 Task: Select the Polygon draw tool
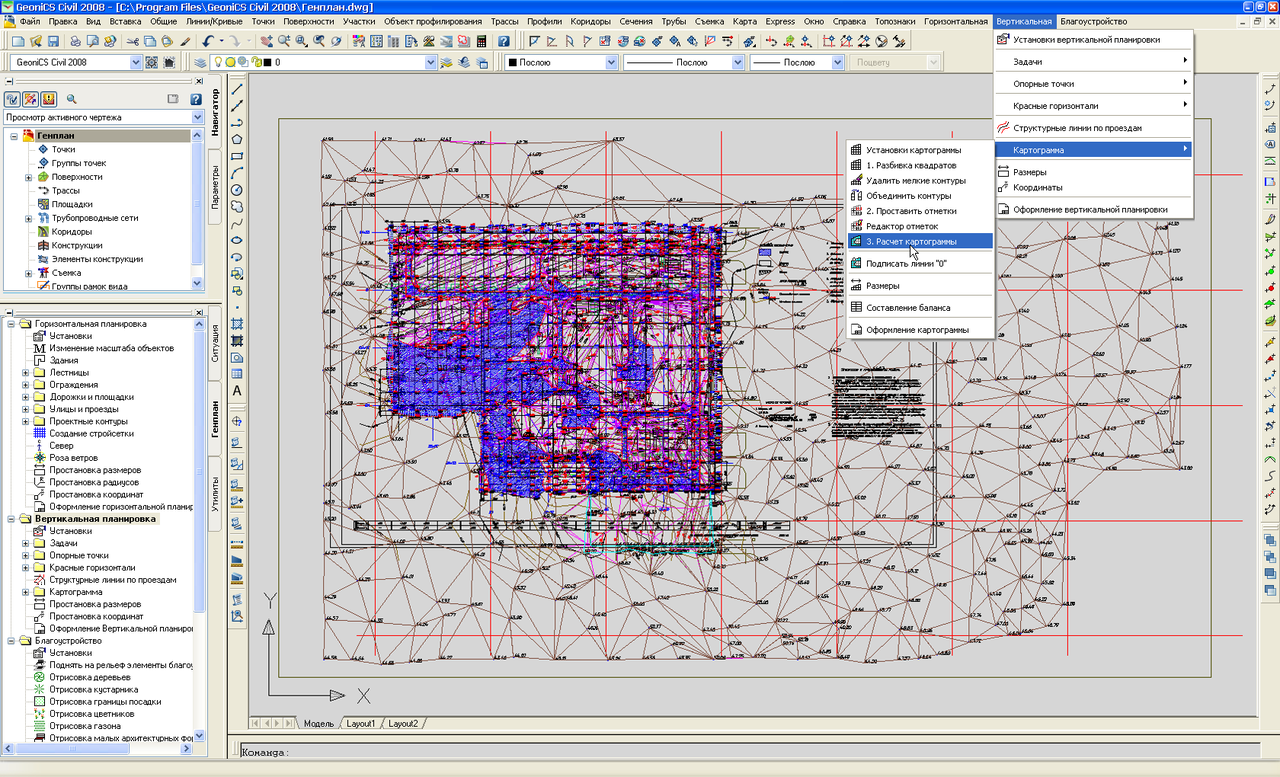[x=238, y=139]
